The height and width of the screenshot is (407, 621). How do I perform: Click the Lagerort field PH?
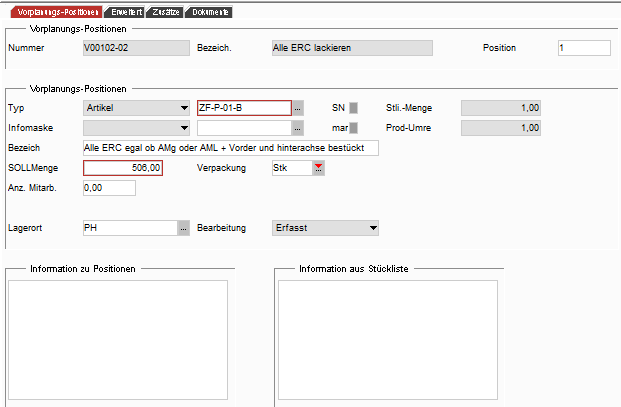point(130,228)
